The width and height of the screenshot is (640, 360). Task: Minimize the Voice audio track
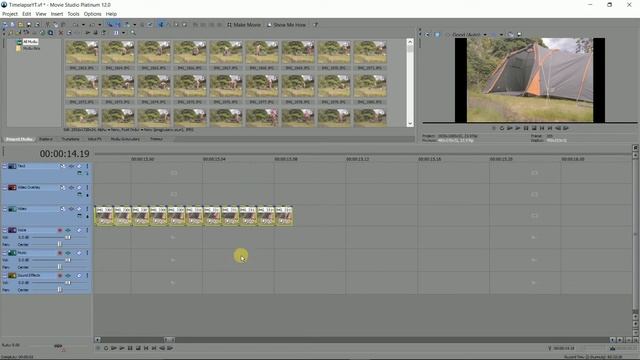(x=4, y=230)
